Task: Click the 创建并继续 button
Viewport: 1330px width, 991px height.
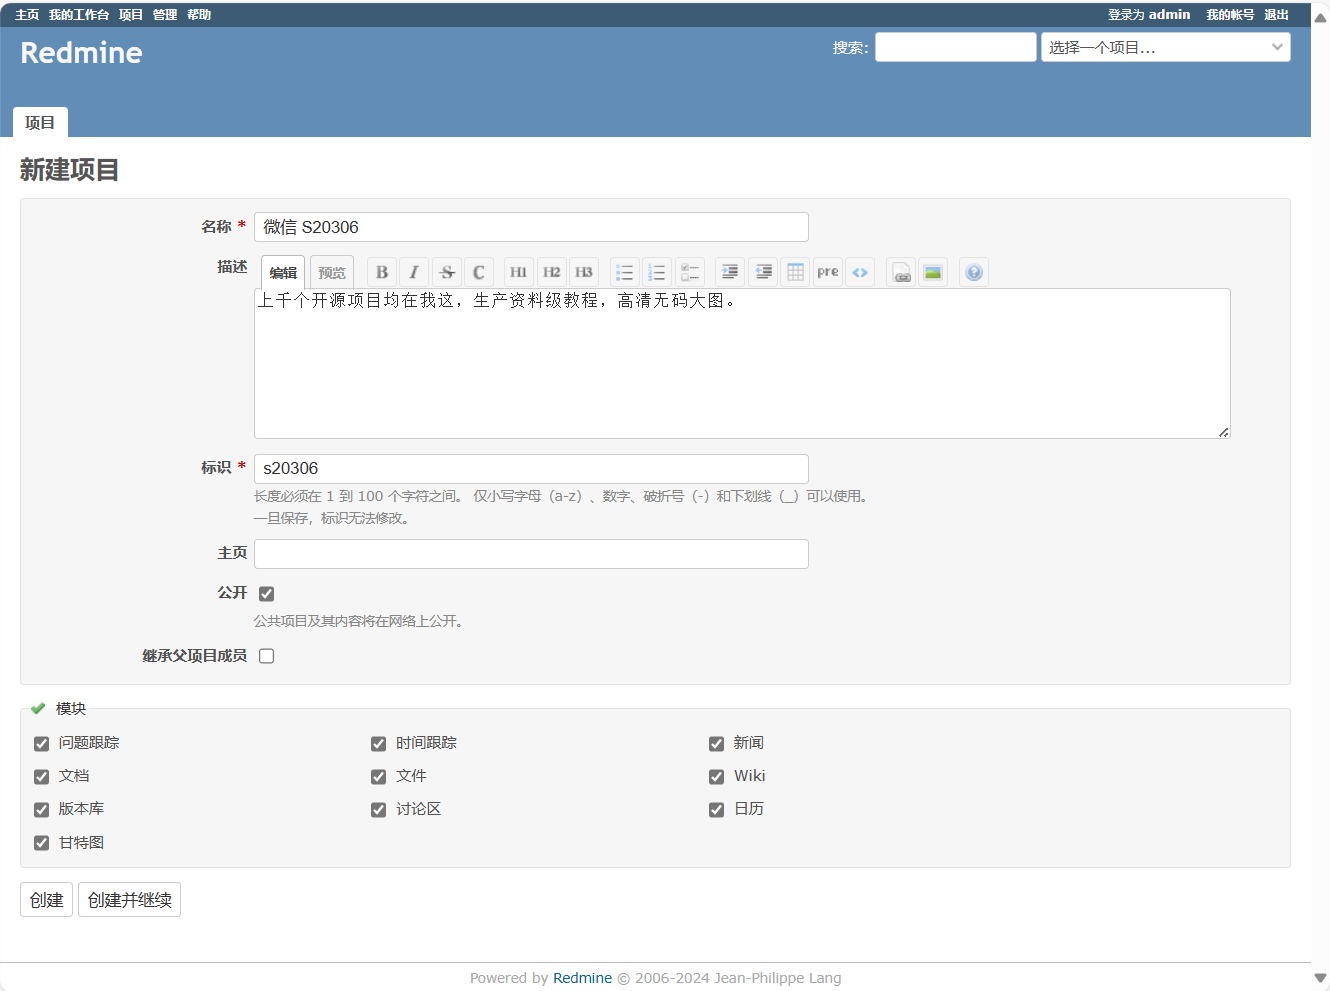Action: pos(129,900)
